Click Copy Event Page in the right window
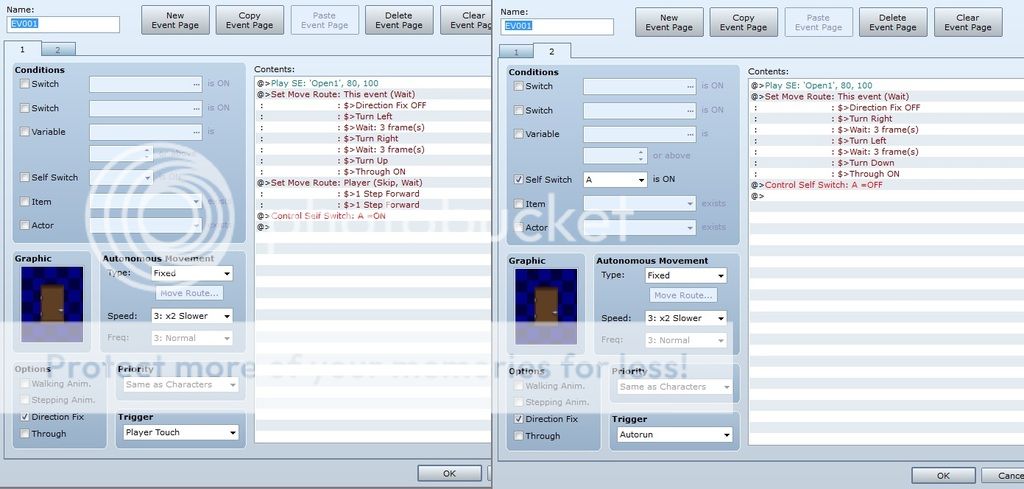The image size is (1024, 489). coord(743,23)
